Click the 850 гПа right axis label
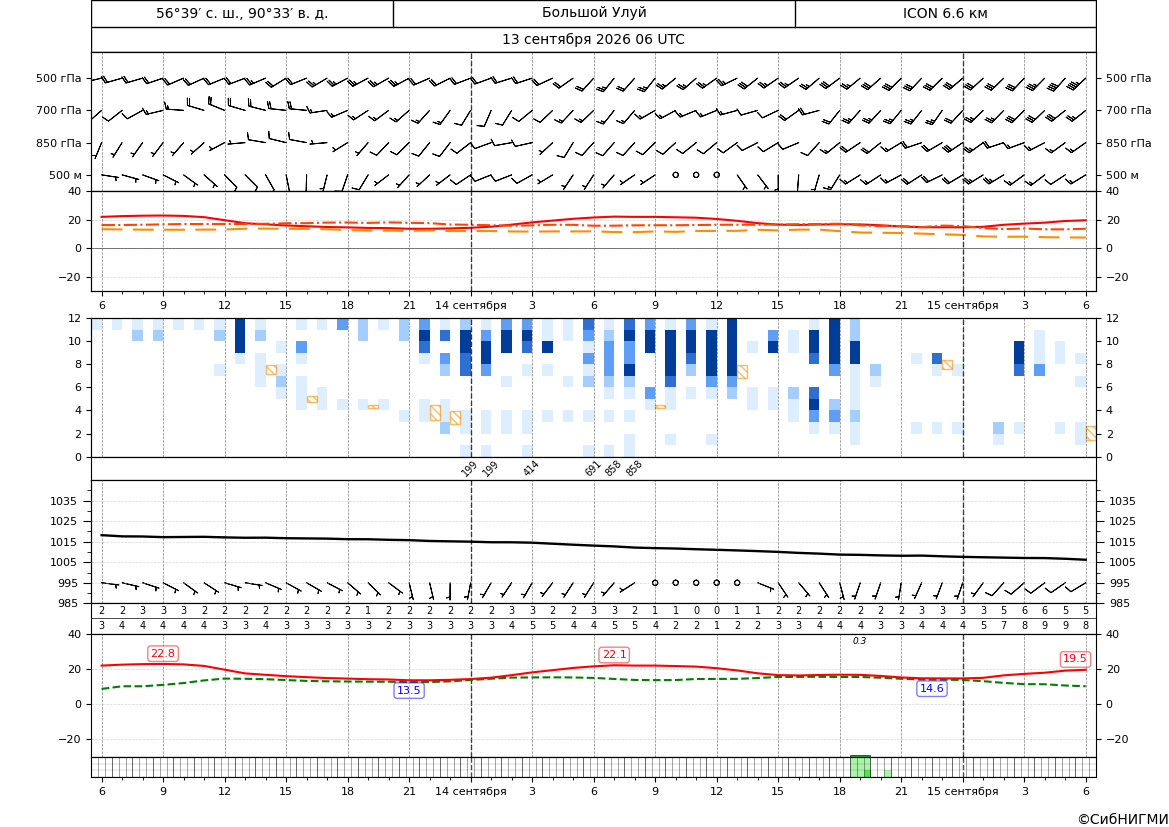 (1129, 143)
